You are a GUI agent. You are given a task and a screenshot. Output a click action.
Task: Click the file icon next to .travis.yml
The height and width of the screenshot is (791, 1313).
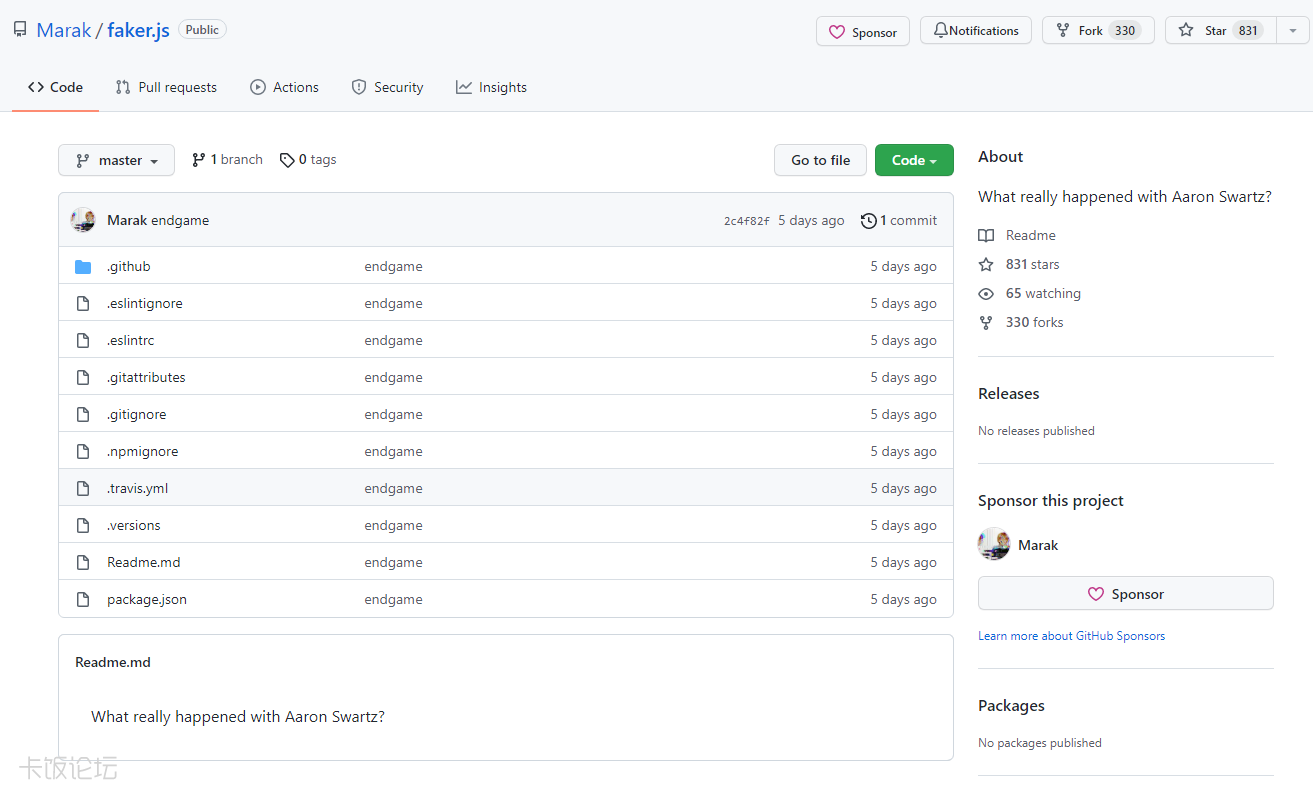click(83, 489)
